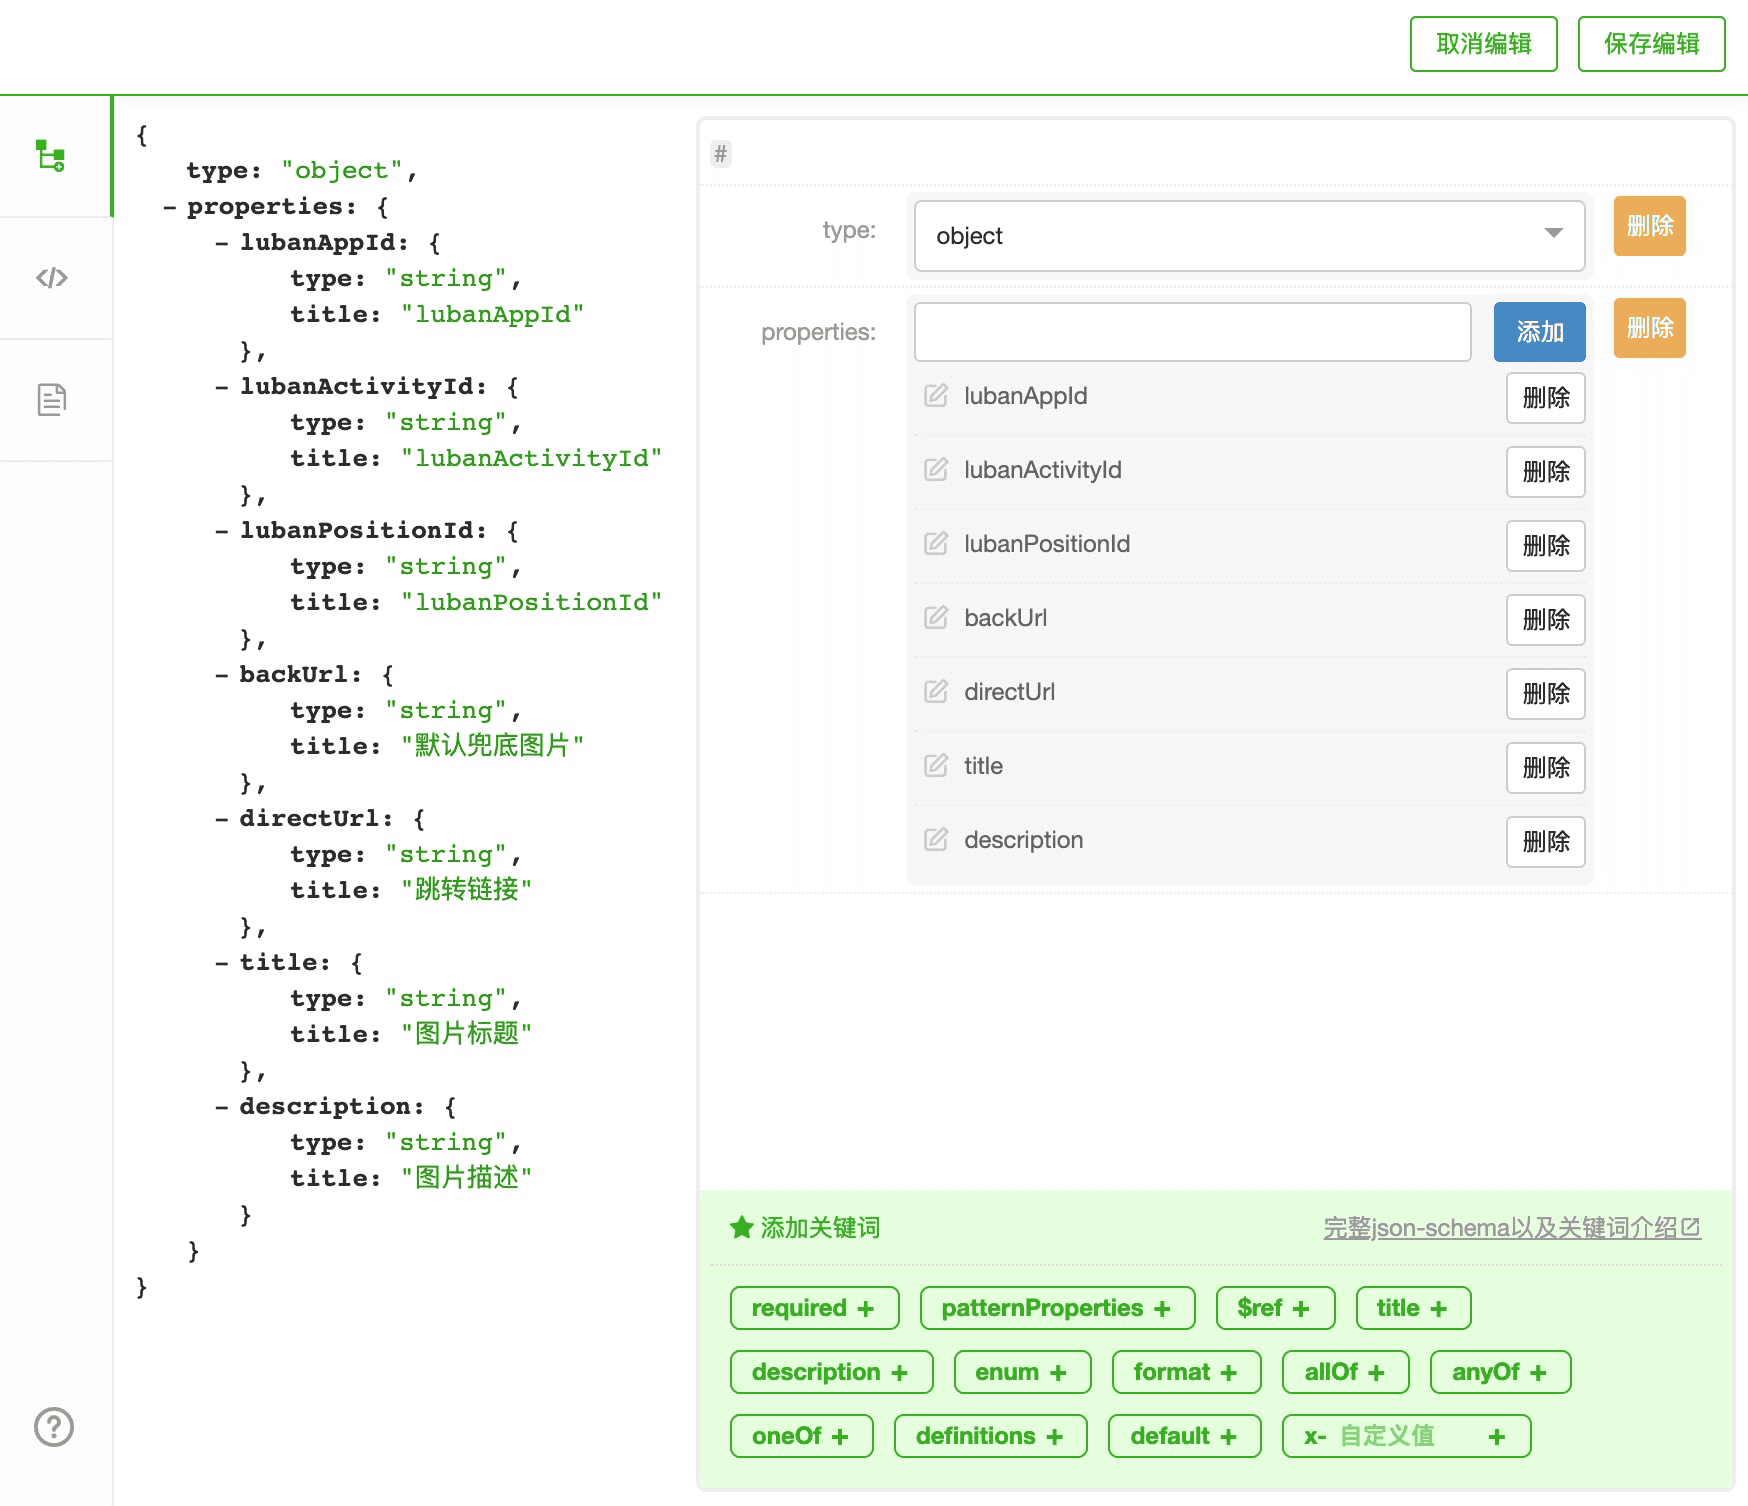
Task: Click the edit icon beside description property
Action: pyautogui.click(x=936, y=839)
